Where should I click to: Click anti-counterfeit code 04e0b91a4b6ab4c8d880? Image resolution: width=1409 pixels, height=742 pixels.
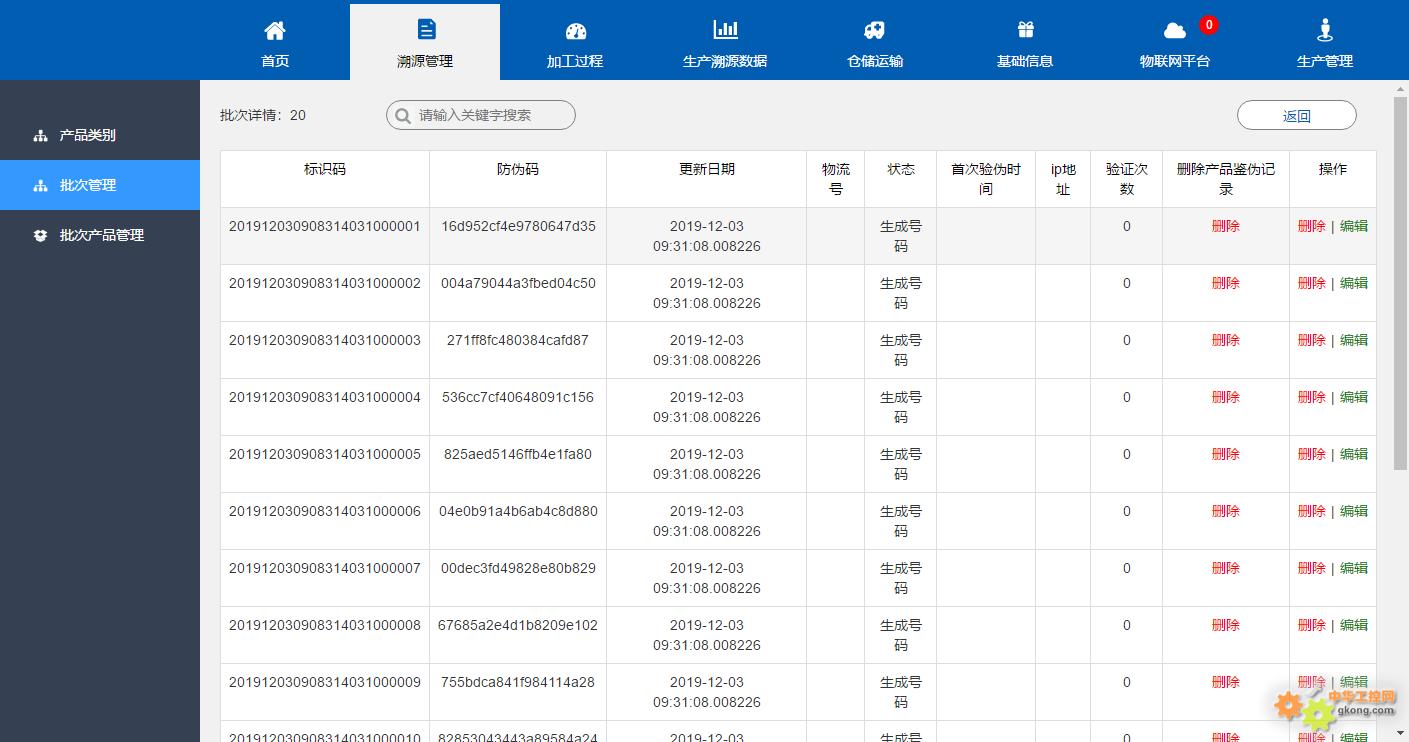[x=518, y=511]
